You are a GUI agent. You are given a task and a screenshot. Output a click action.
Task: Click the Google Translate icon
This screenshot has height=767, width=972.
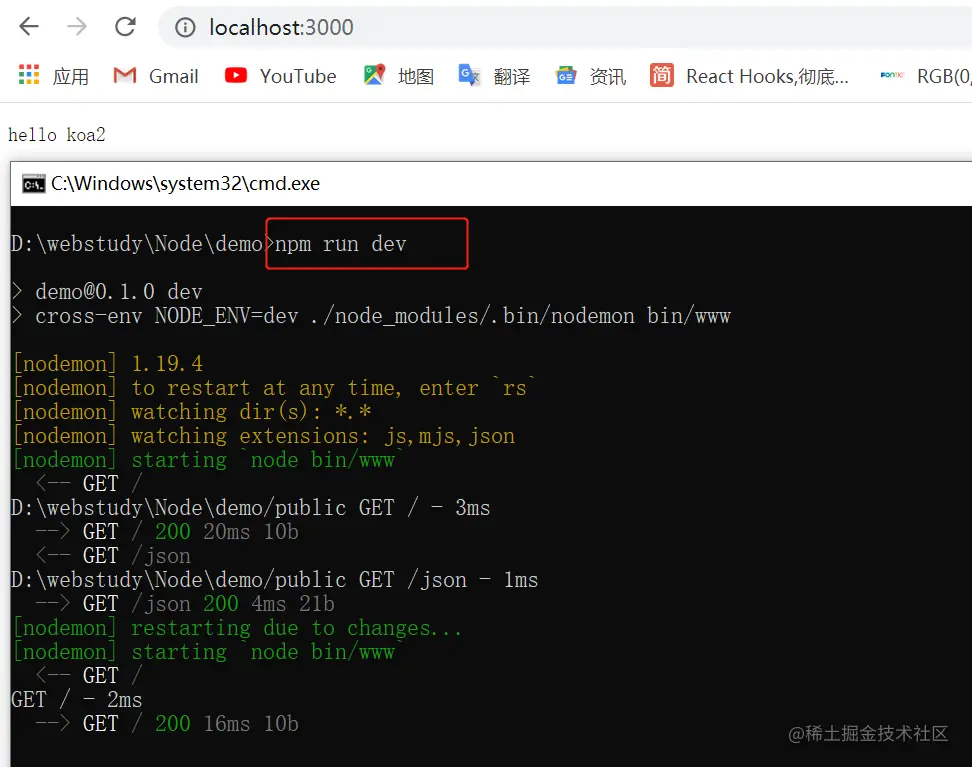click(x=469, y=75)
